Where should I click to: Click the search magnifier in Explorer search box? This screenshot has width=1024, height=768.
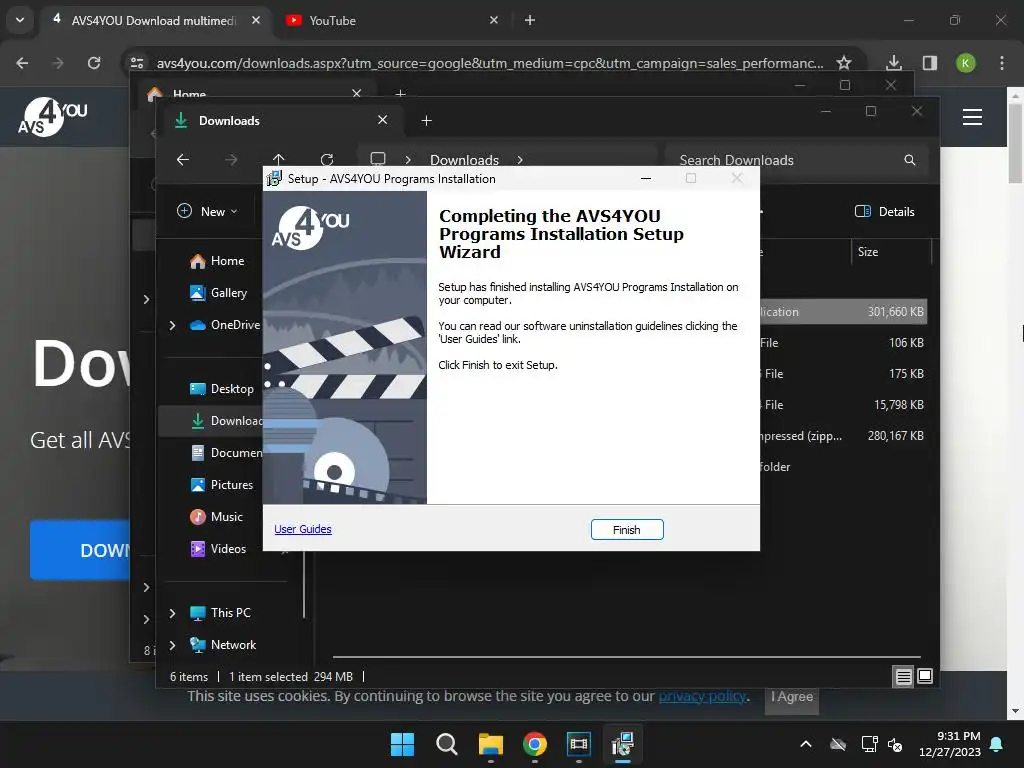[x=910, y=160]
